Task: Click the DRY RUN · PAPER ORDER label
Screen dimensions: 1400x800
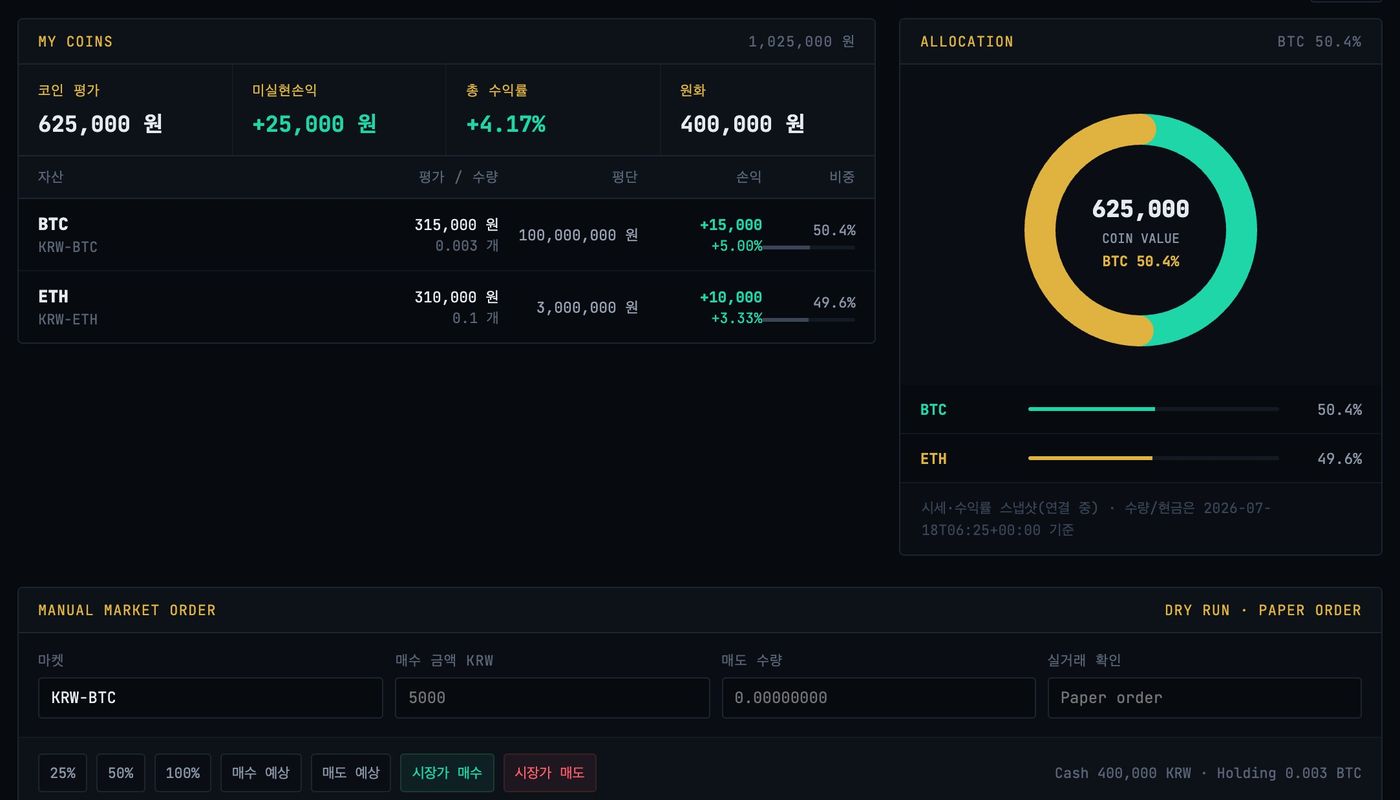Action: pos(1263,610)
